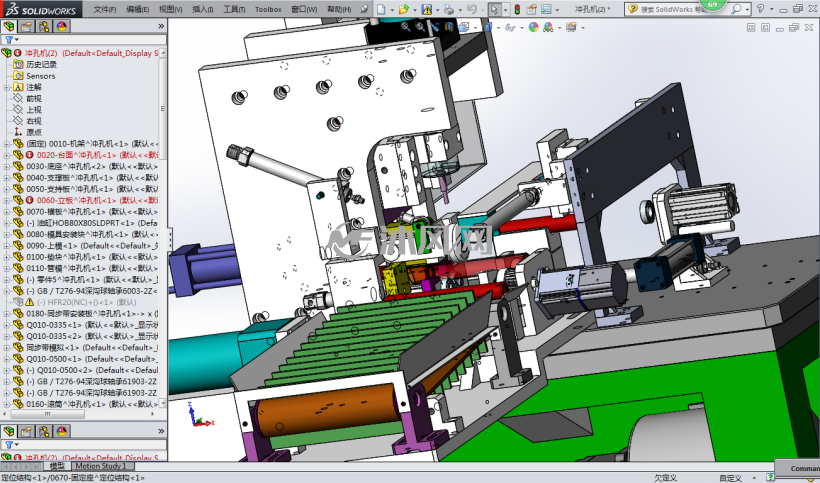820x483 pixels.
Task: Expand the top panel's double-chevron arrow
Action: coord(161,26)
